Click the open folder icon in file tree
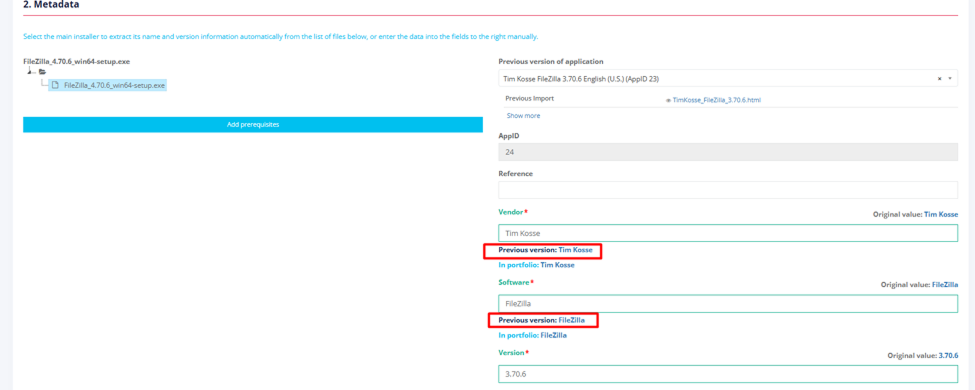The width and height of the screenshot is (975, 390). (x=42, y=72)
